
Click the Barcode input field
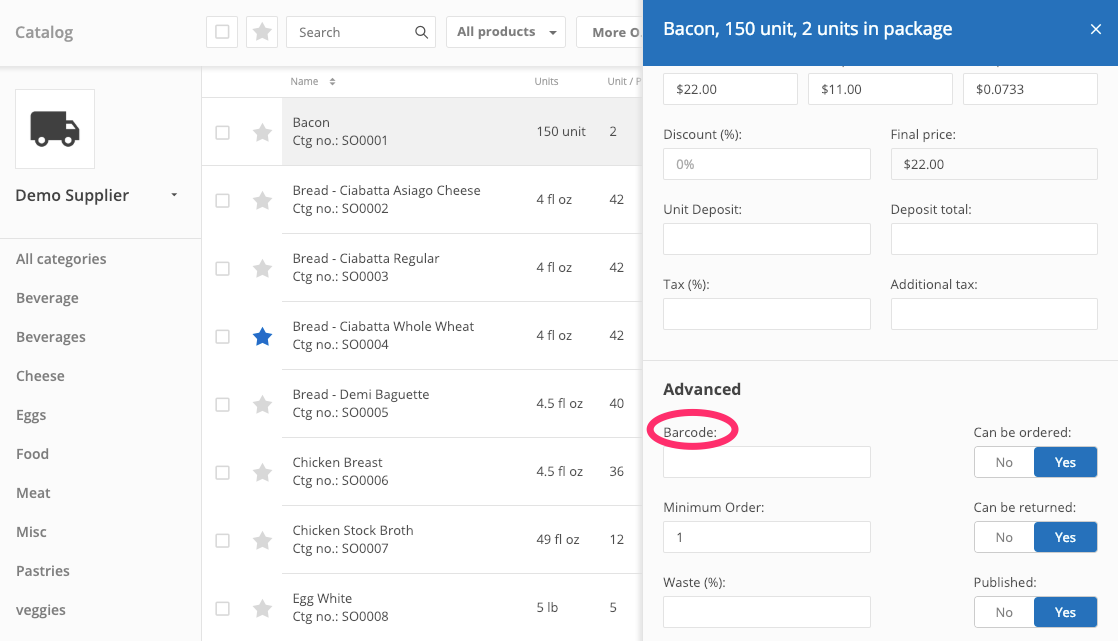click(x=766, y=462)
